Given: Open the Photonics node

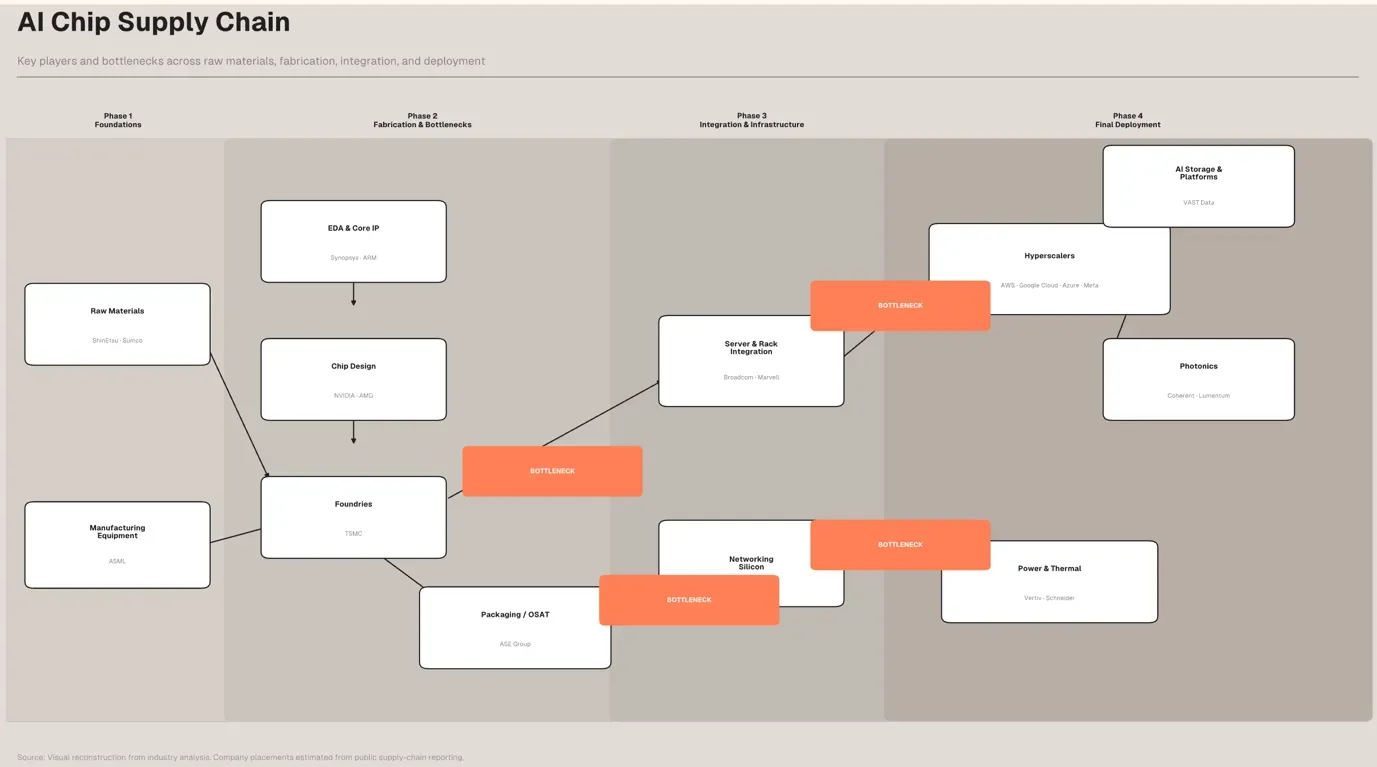Looking at the screenshot, I should pyautogui.click(x=1198, y=378).
